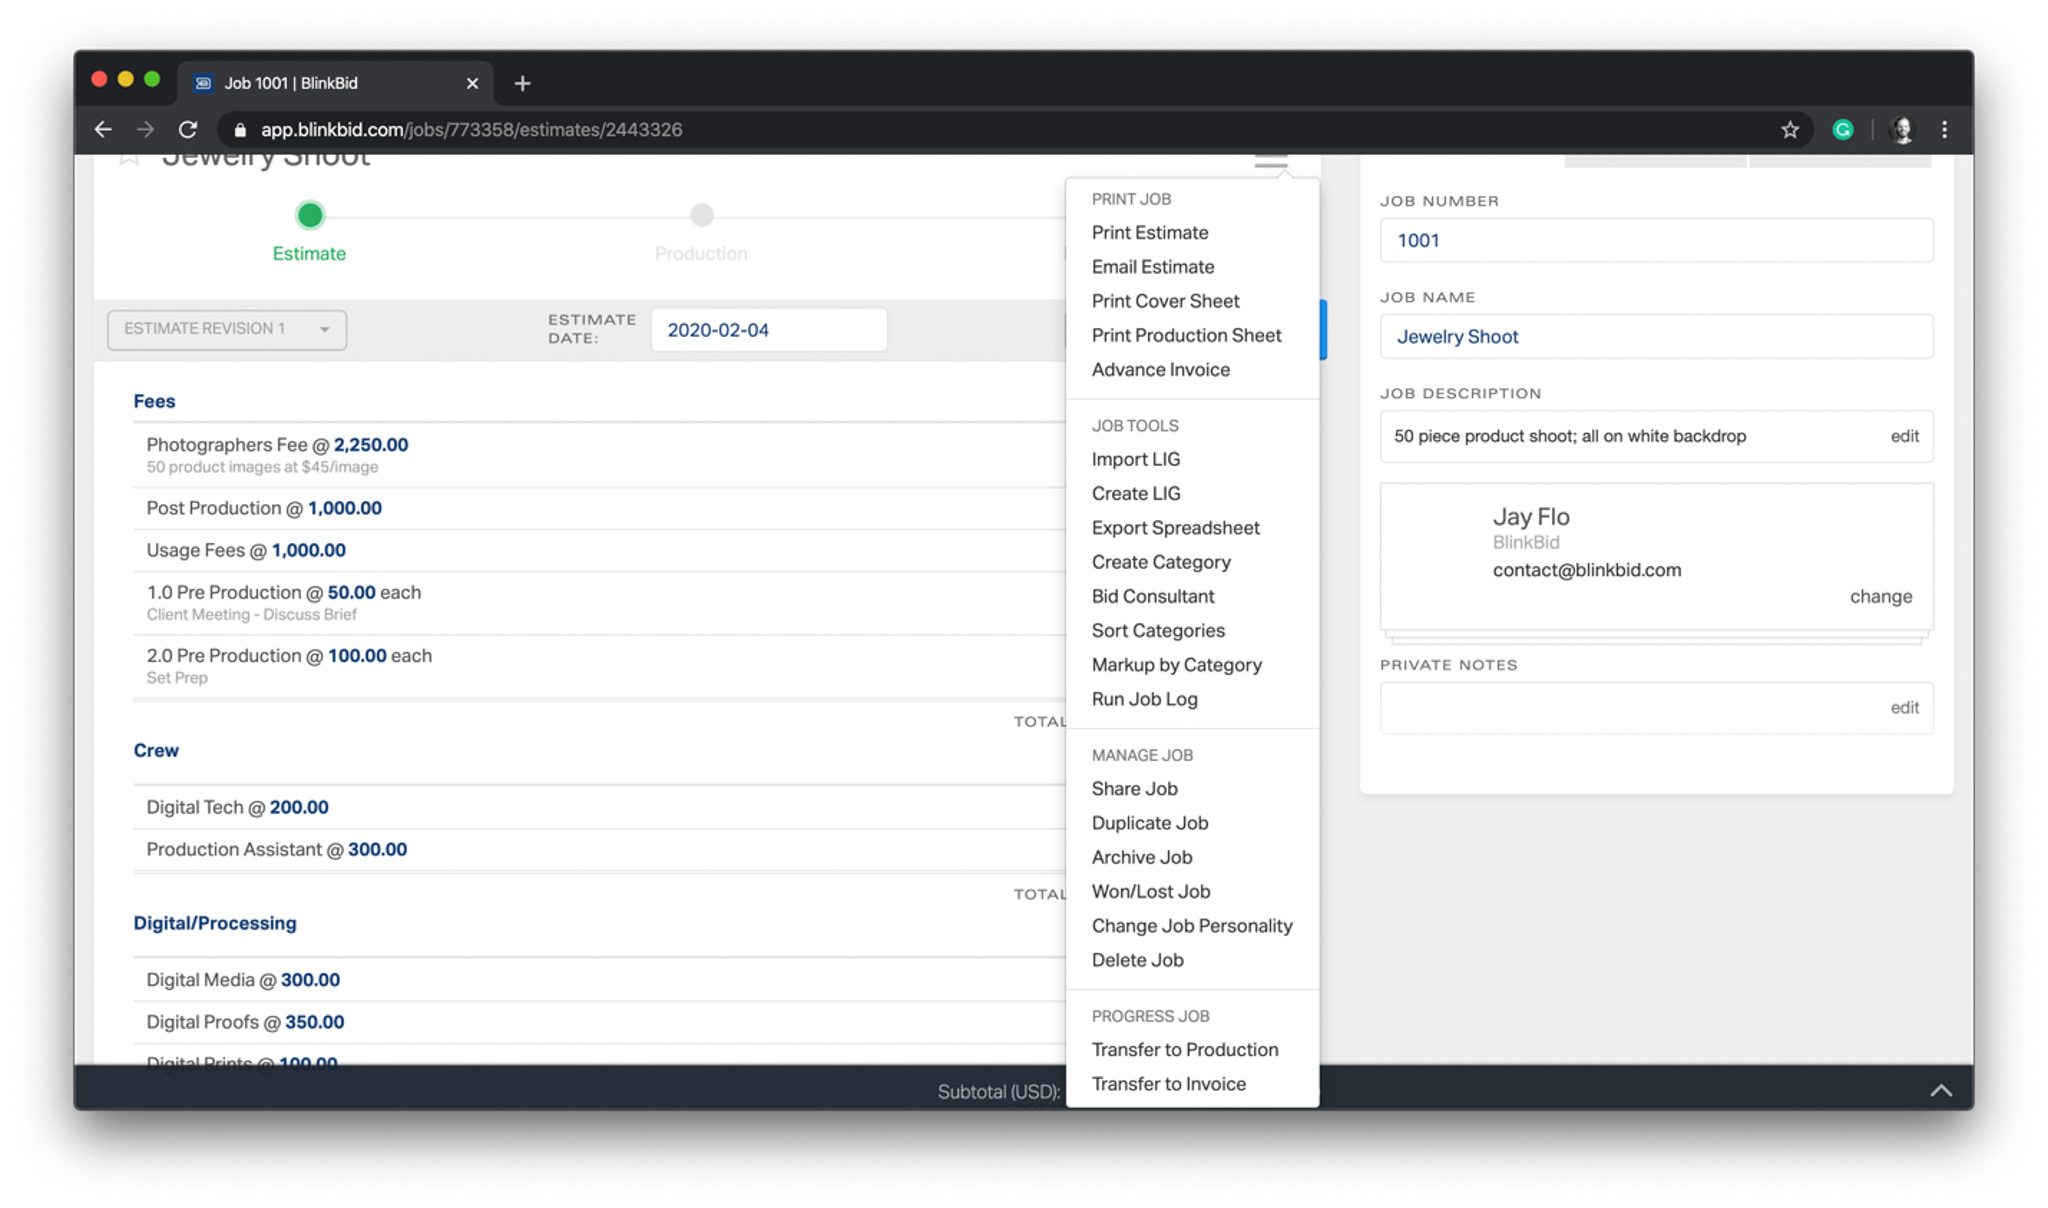Choose Share Job
This screenshot has height=1208, width=2048.
click(1134, 788)
